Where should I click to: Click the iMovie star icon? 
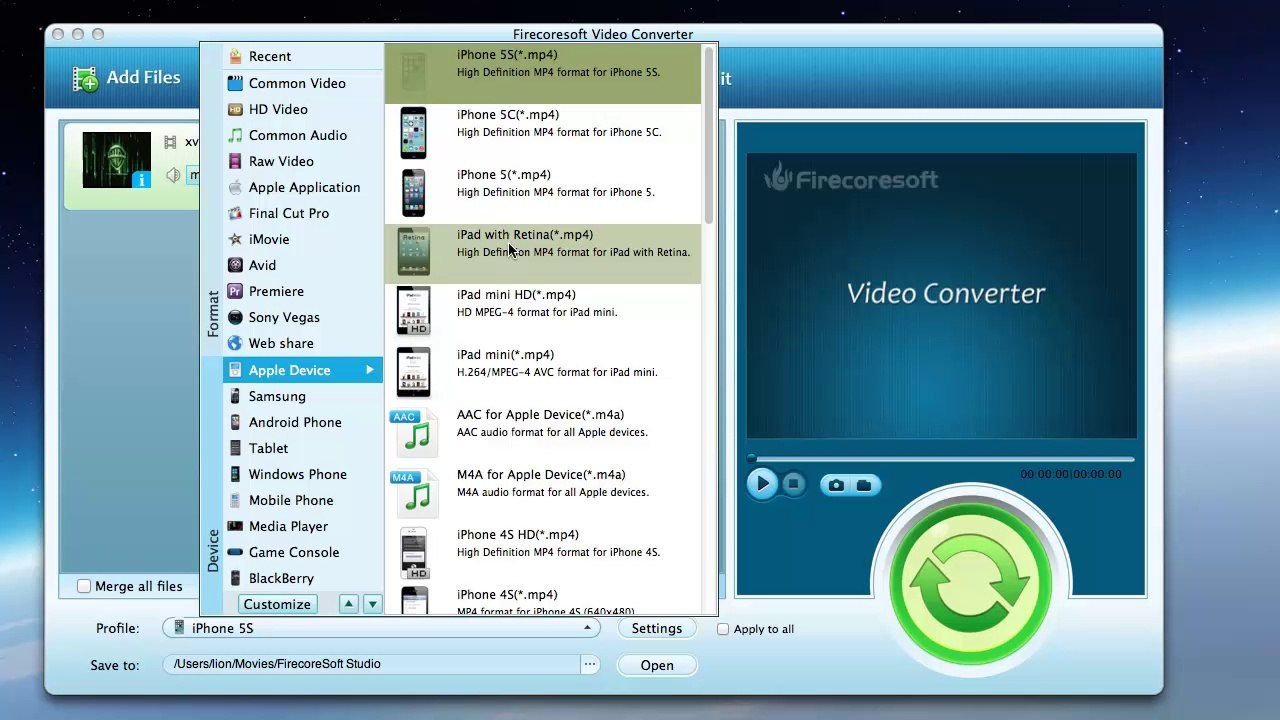(235, 239)
